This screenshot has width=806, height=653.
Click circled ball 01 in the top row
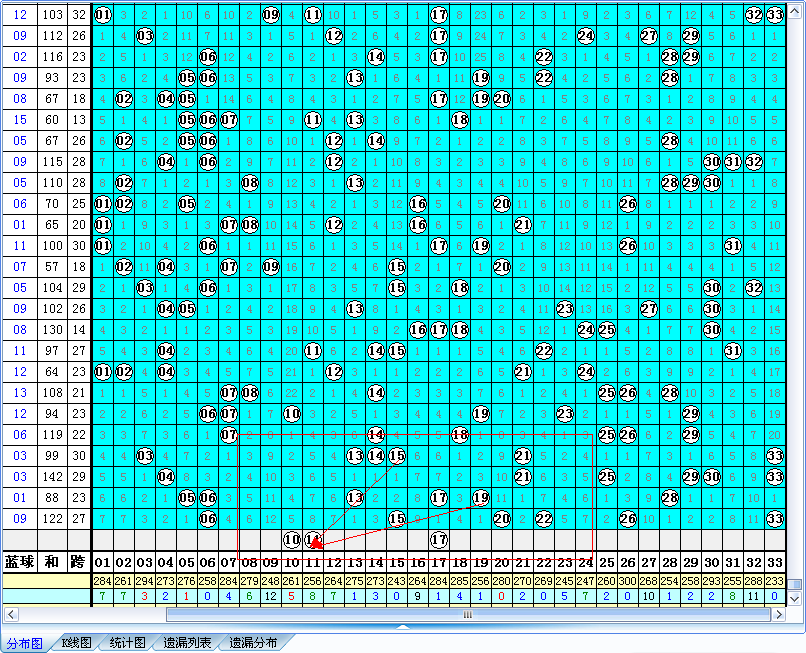[103, 15]
